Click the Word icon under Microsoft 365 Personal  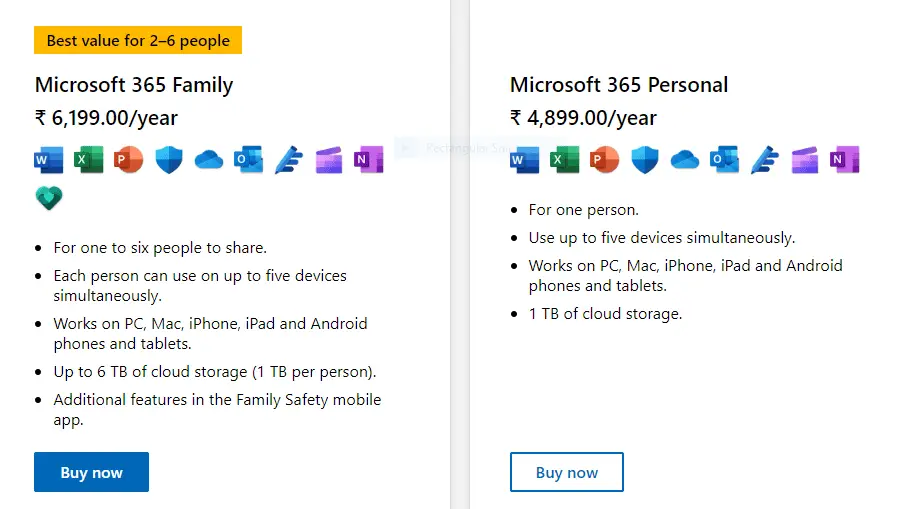tap(525, 159)
